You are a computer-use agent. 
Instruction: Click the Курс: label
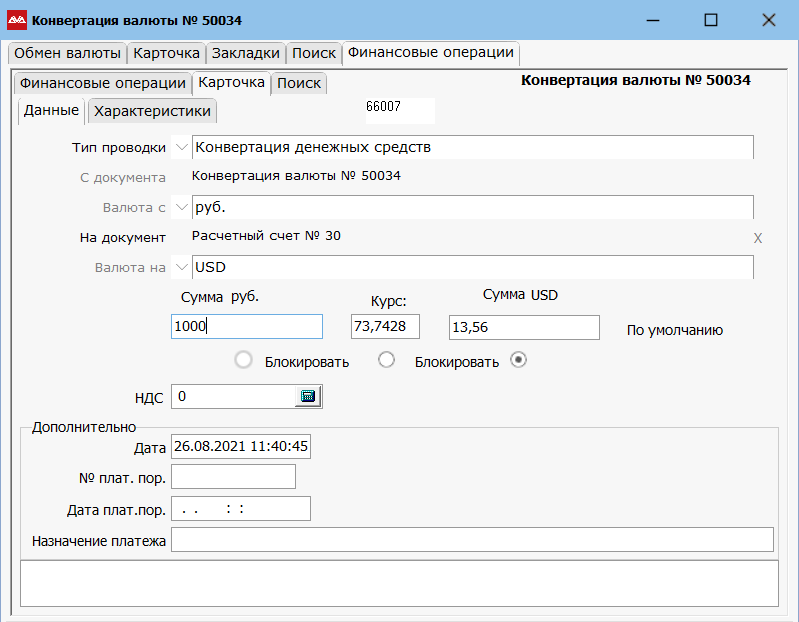[x=389, y=301]
